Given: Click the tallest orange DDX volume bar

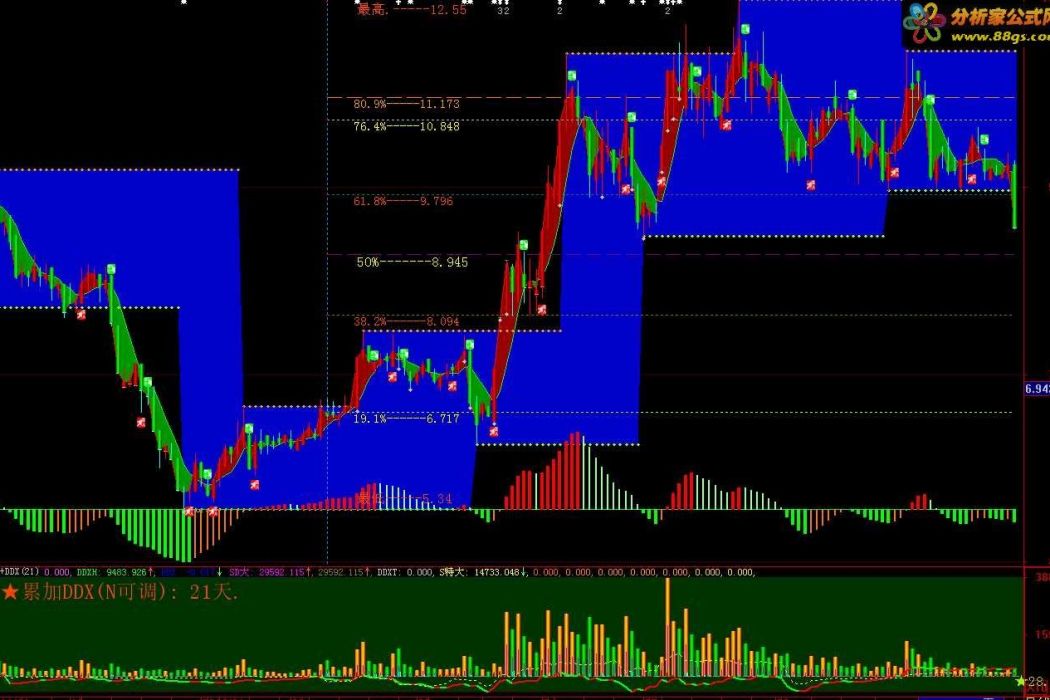Looking at the screenshot, I should pyautogui.click(x=668, y=626).
